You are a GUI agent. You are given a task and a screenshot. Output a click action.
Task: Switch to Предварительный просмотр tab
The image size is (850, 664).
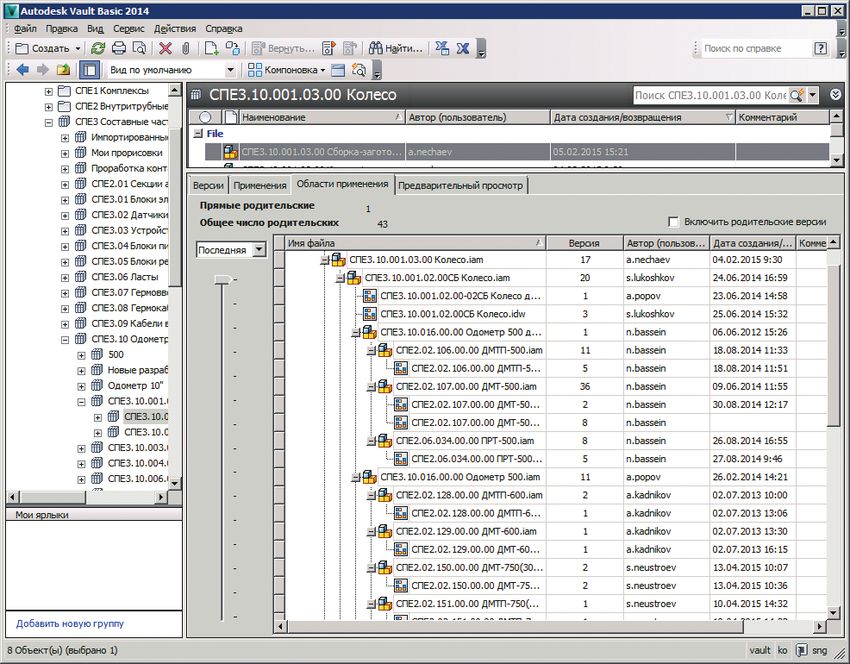(x=461, y=185)
